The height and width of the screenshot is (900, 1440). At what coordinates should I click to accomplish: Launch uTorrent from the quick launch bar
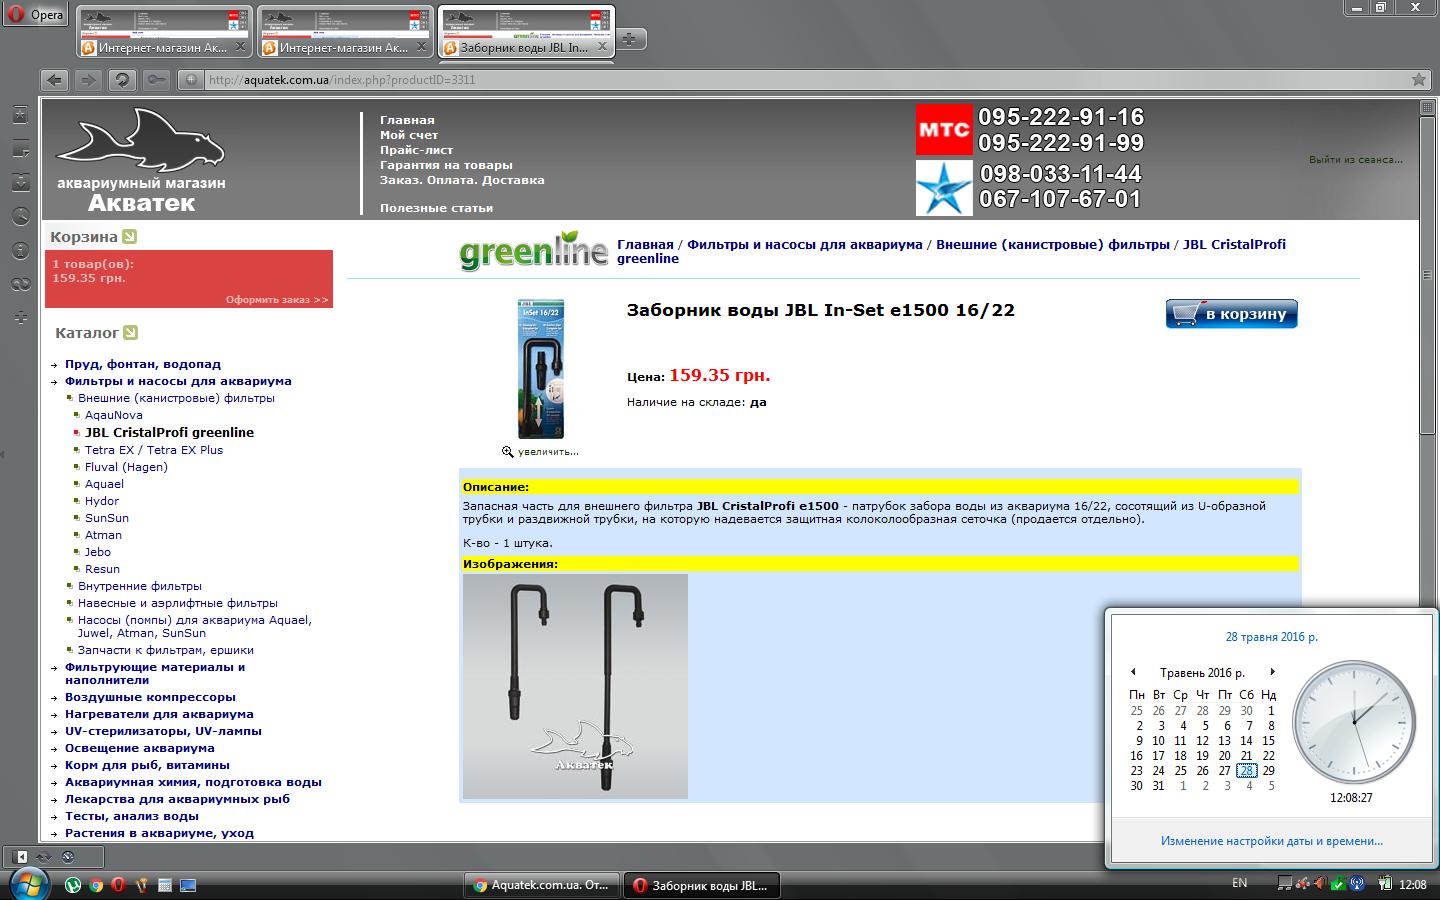[73, 885]
